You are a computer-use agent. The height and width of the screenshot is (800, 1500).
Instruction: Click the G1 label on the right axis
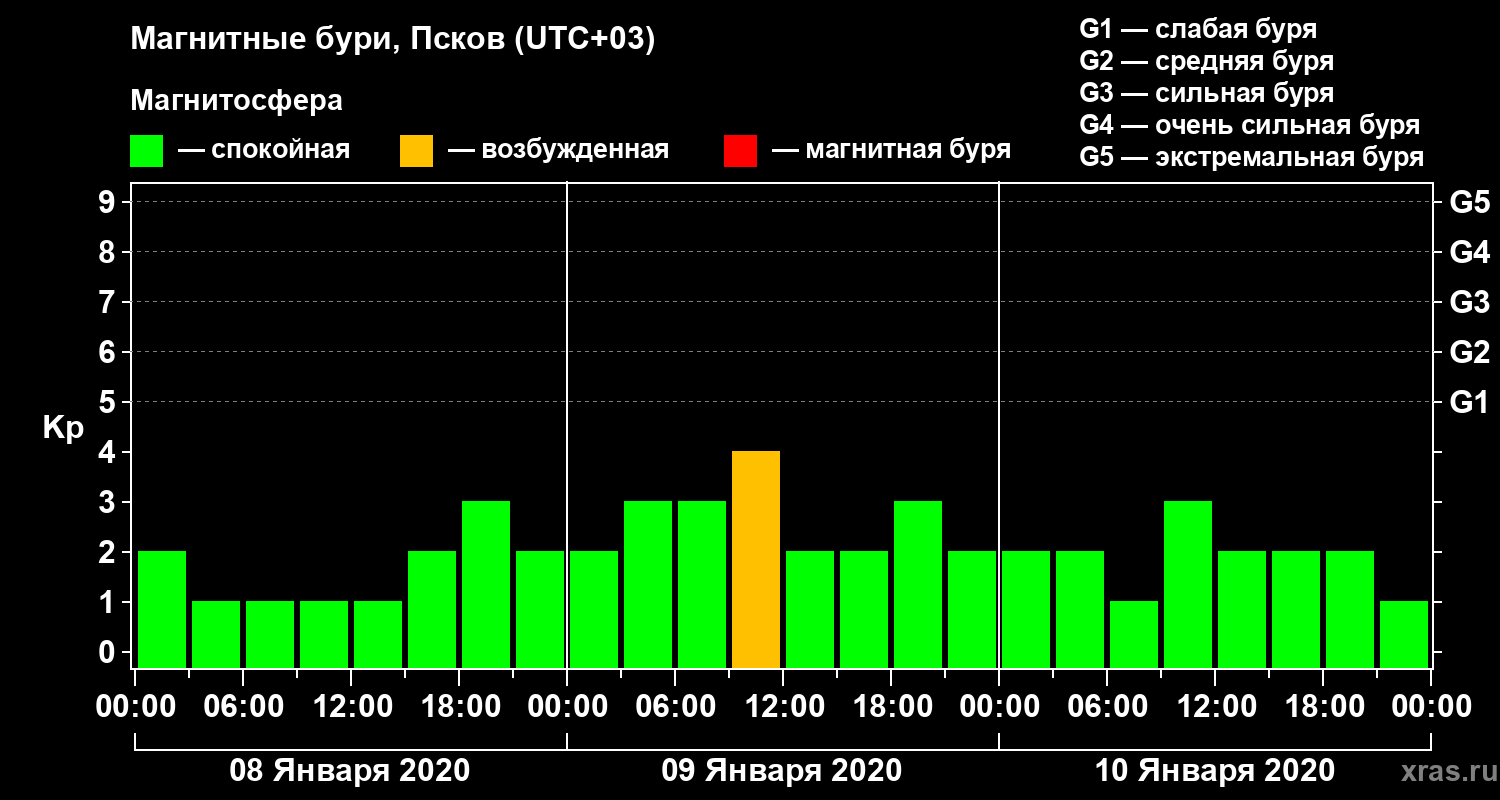pyautogui.click(x=1469, y=402)
